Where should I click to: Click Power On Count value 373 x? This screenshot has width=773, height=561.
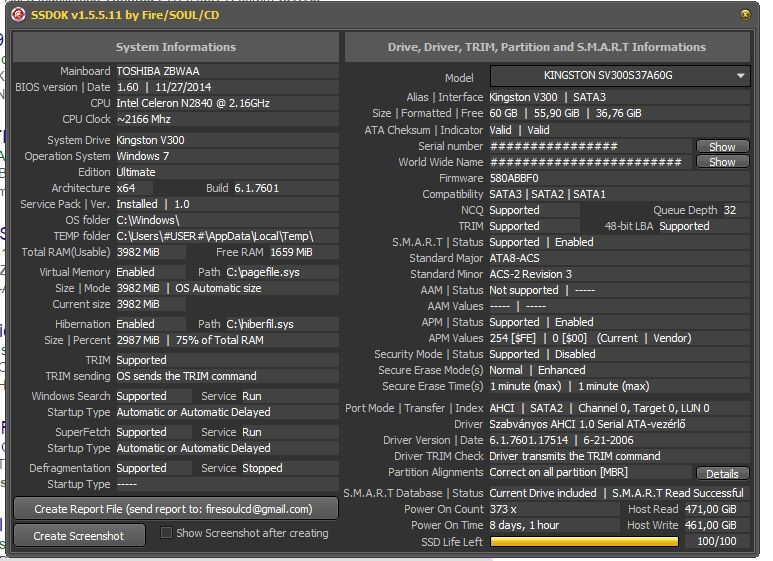(x=503, y=509)
